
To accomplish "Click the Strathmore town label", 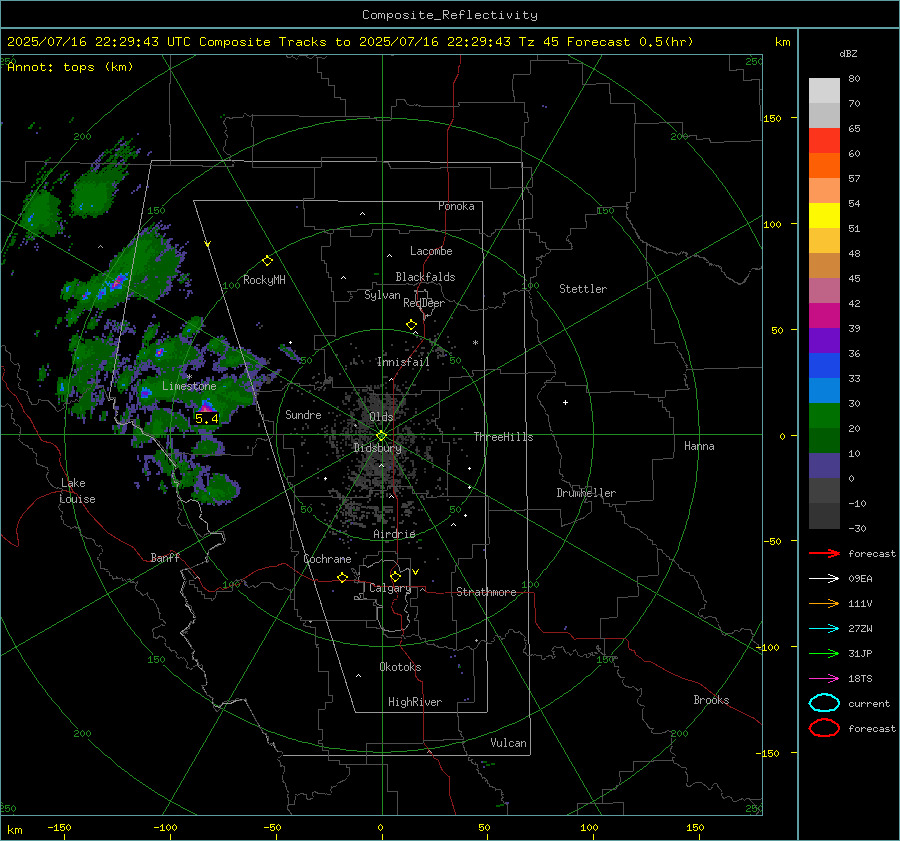I will coord(486,592).
